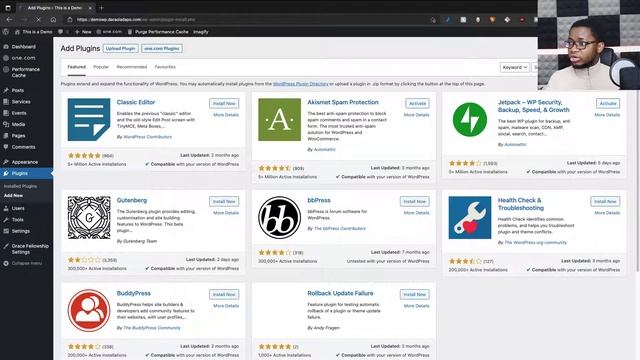
Task: Open More Details for Jetpack
Action: click(607, 115)
